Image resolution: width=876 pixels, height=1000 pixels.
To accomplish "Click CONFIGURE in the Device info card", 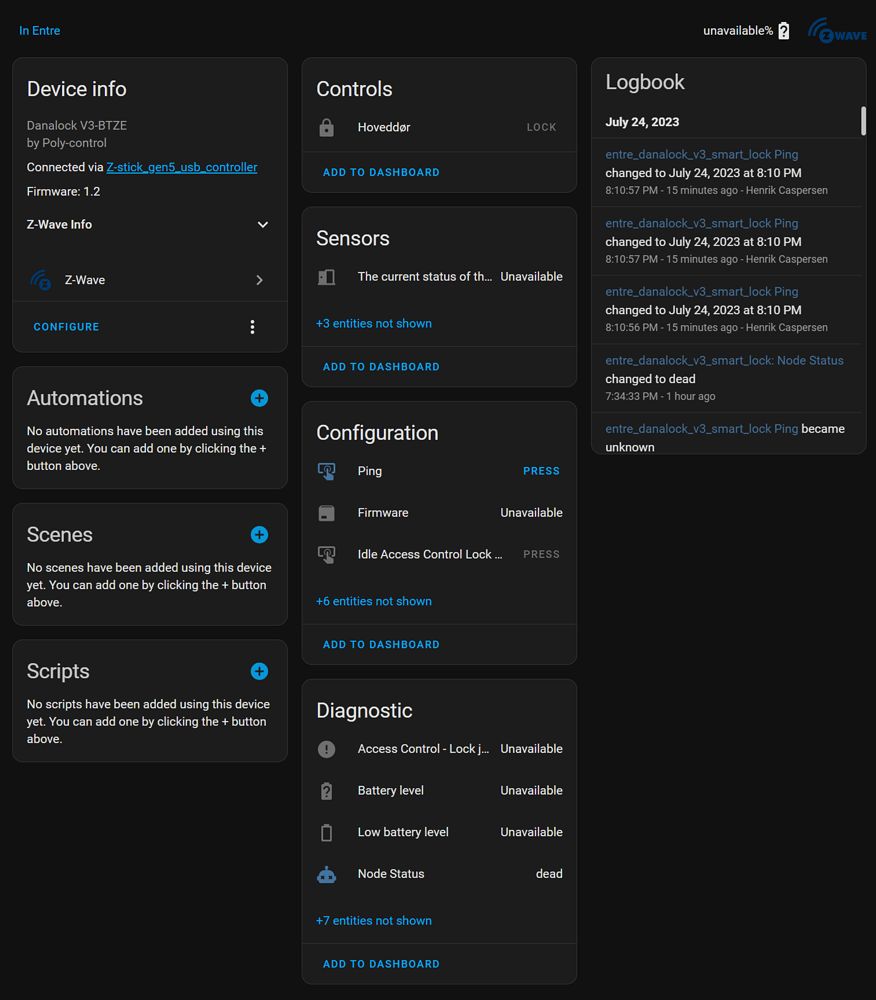I will [x=66, y=326].
